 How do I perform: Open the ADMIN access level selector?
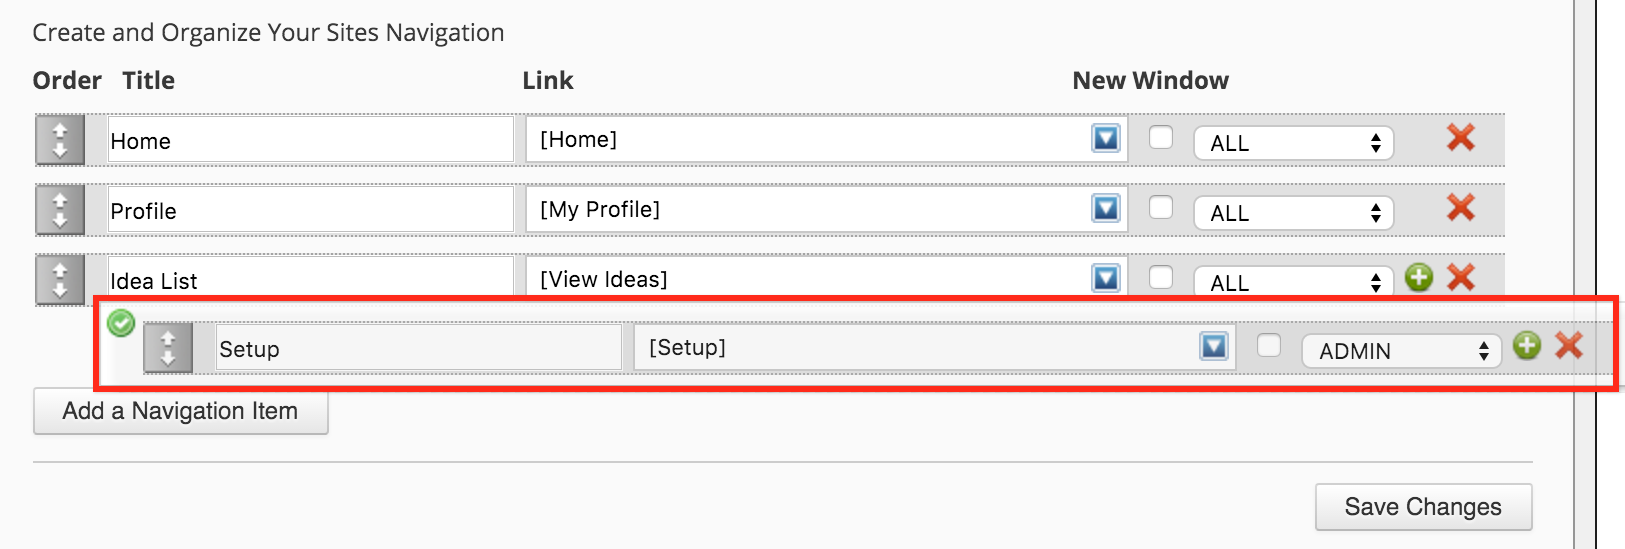[x=1401, y=351]
